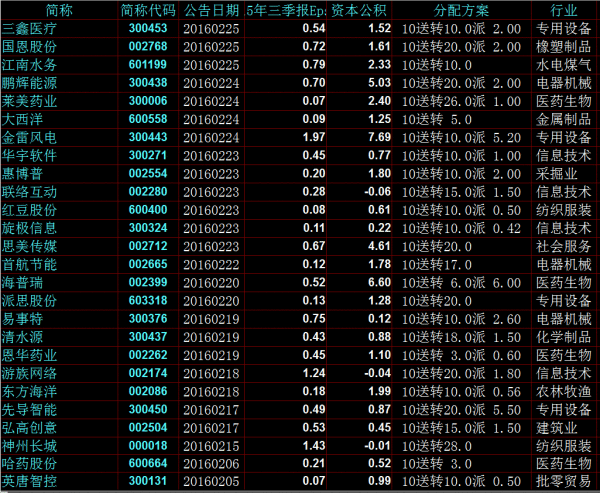Click stock code 600558
Screen dimensions: 600x493
coord(148,119)
